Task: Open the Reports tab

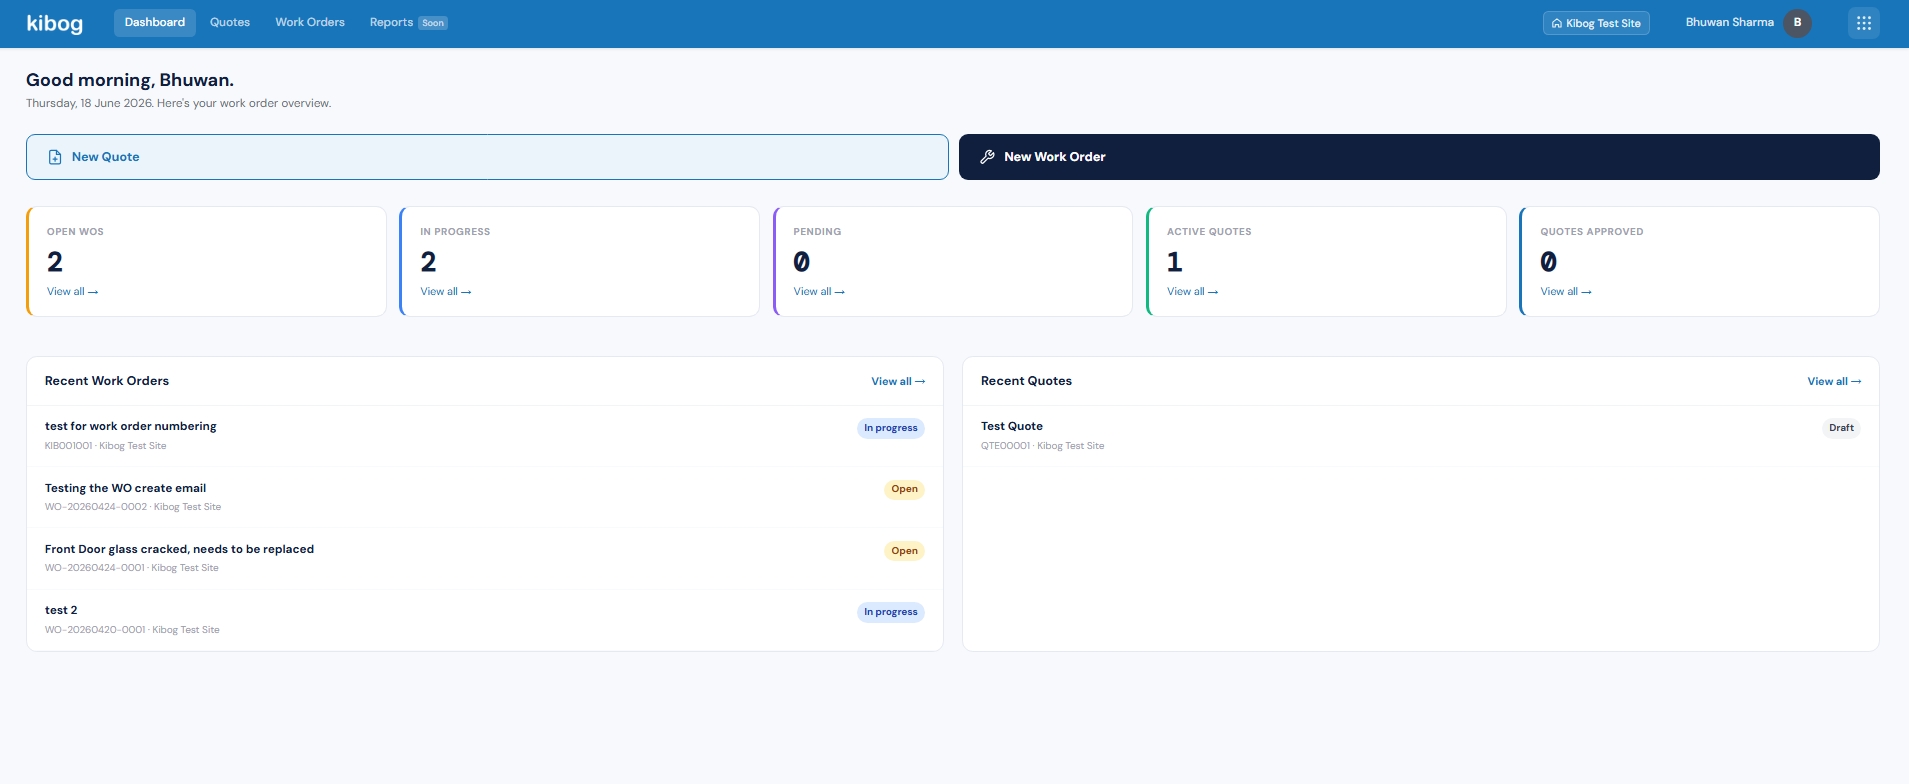Action: pyautogui.click(x=391, y=23)
